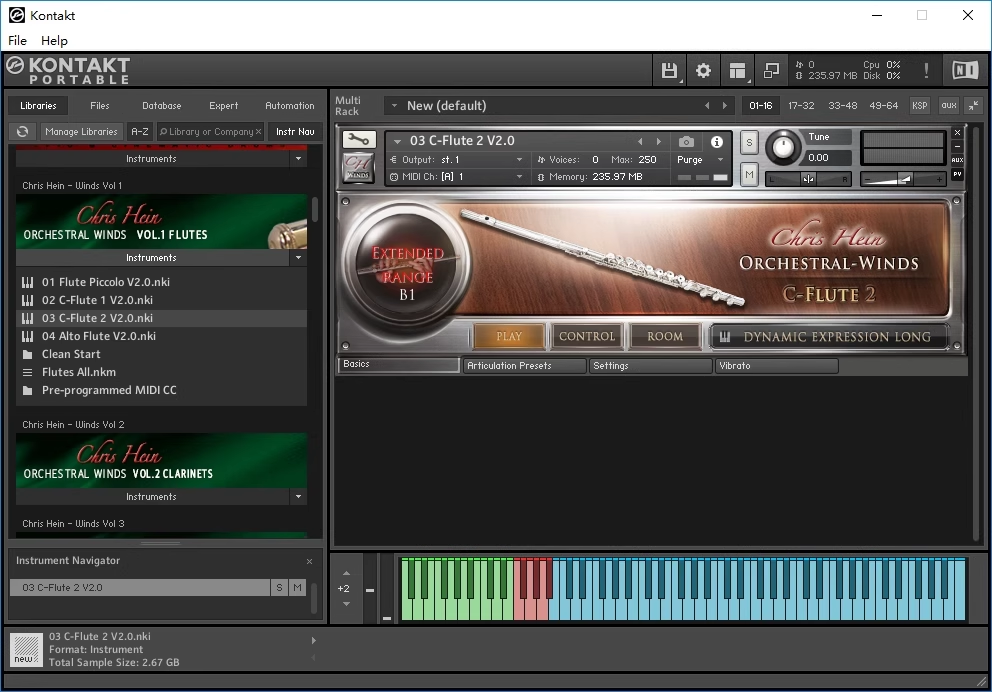The height and width of the screenshot is (692, 992).
Task: Solo the 03 C-Flute 2 instrument
Action: pos(749,143)
